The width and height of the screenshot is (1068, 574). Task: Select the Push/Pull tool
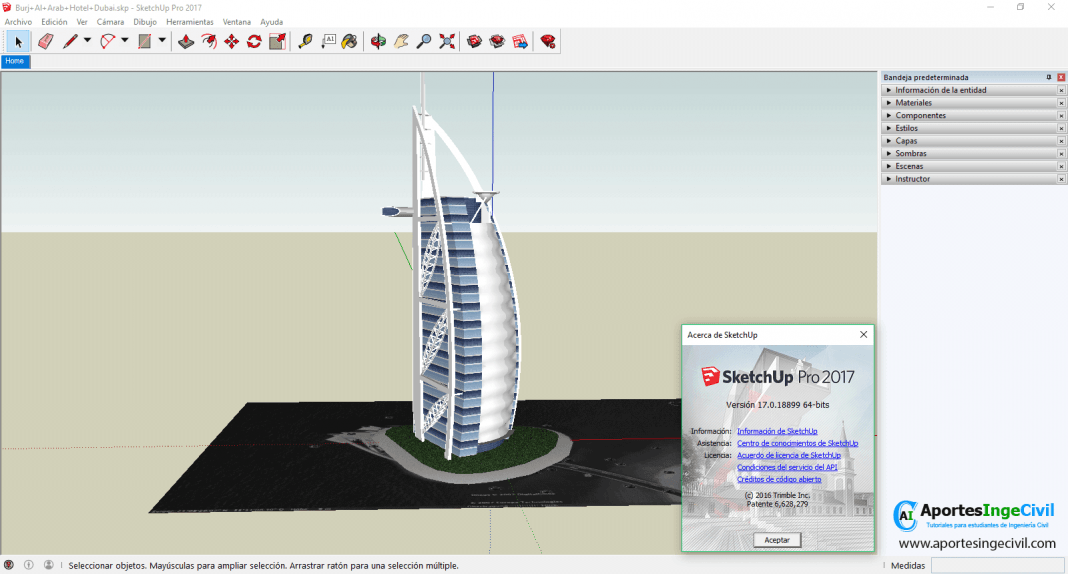(x=186, y=42)
